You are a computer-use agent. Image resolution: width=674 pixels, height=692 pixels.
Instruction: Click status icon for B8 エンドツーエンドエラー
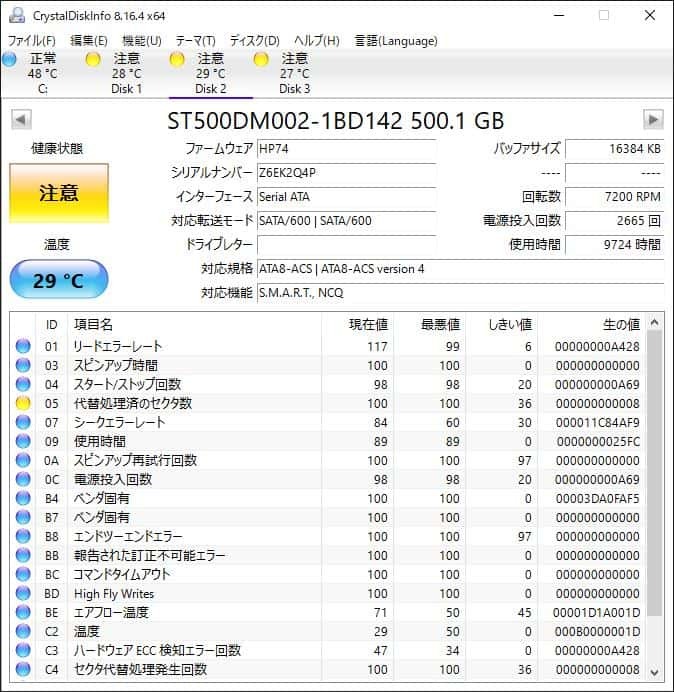23,536
